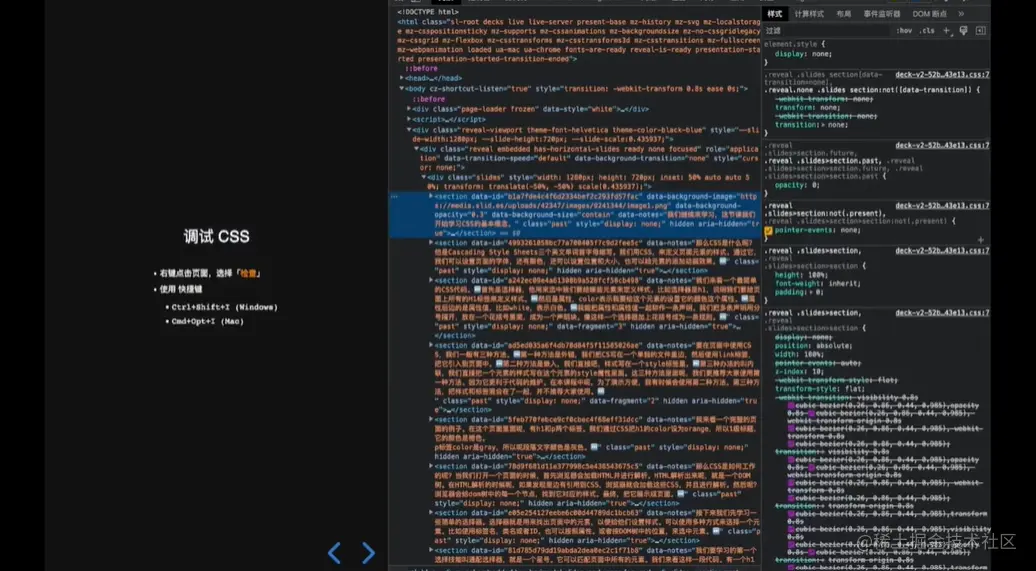This screenshot has height=571, width=1036.
Task: Toggle the computed styles sidebar pane icon
Action: [x=980, y=30]
